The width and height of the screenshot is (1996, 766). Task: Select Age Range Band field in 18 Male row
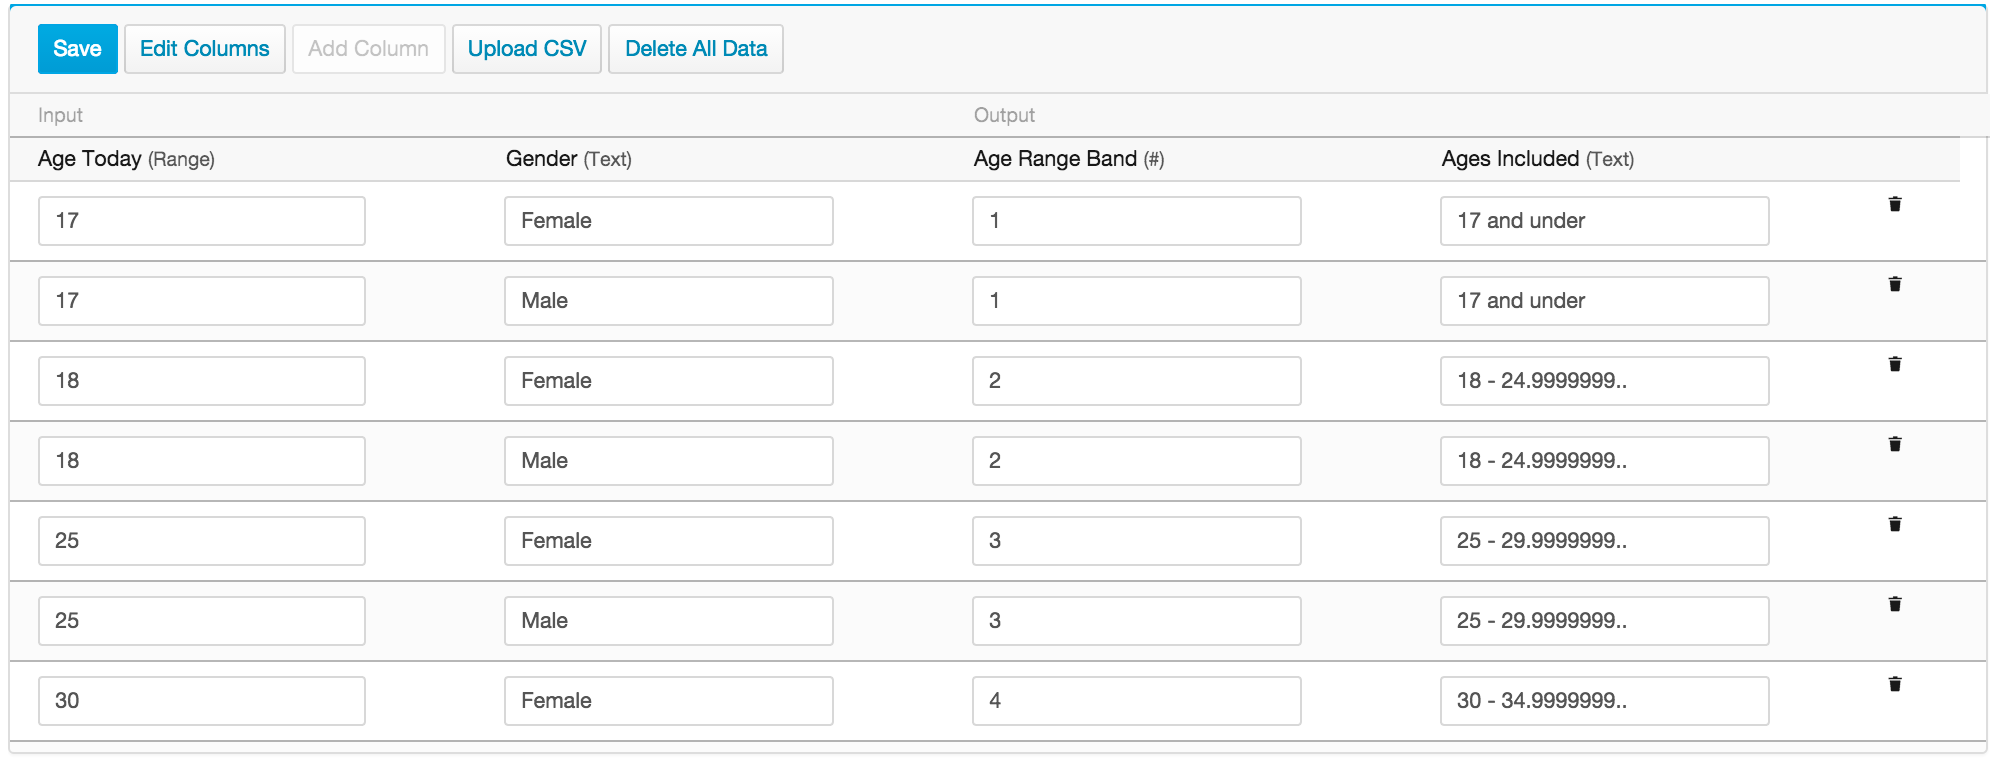(1137, 461)
